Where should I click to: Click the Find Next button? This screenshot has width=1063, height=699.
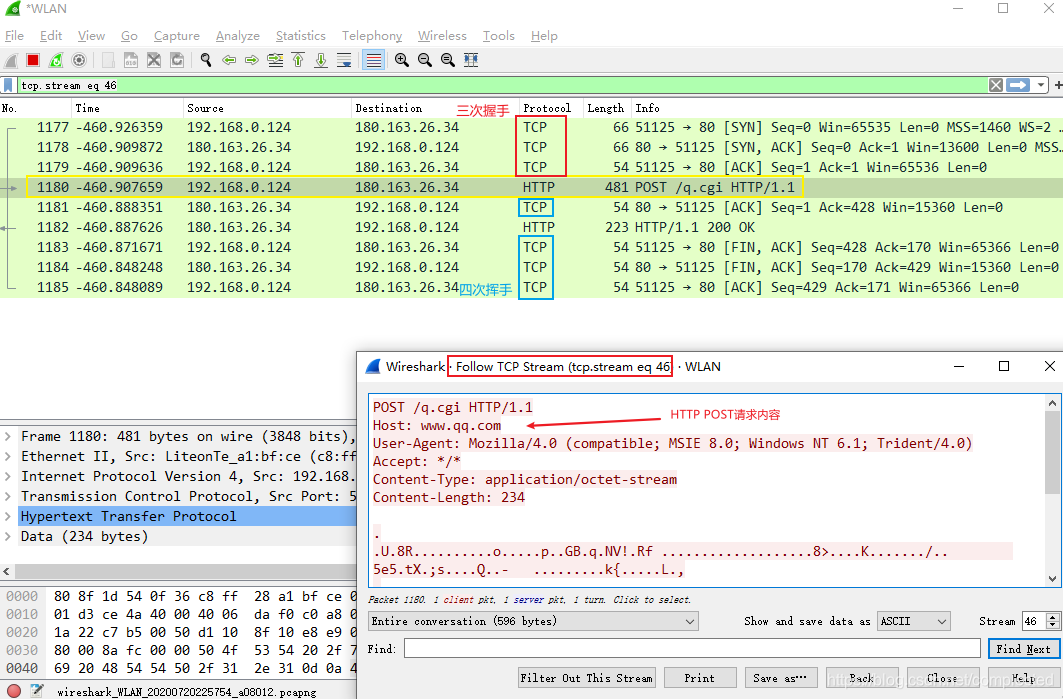click(x=1023, y=649)
